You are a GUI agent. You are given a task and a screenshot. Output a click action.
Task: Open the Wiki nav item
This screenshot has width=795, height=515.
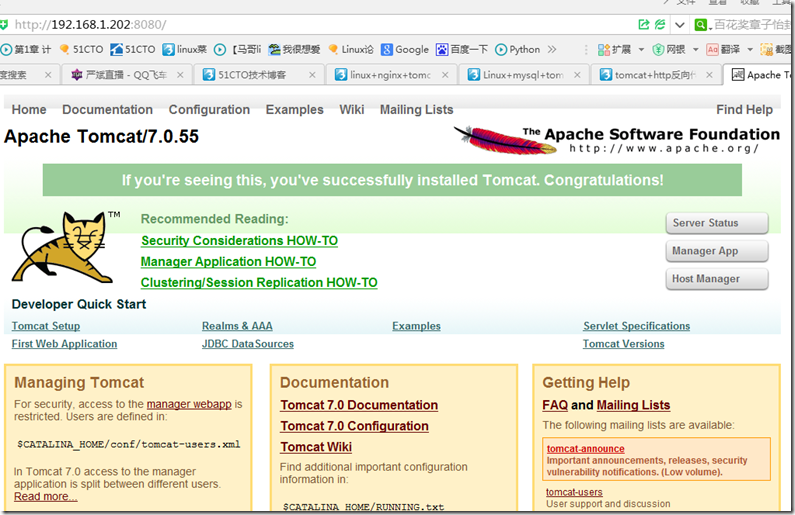pyautogui.click(x=352, y=109)
